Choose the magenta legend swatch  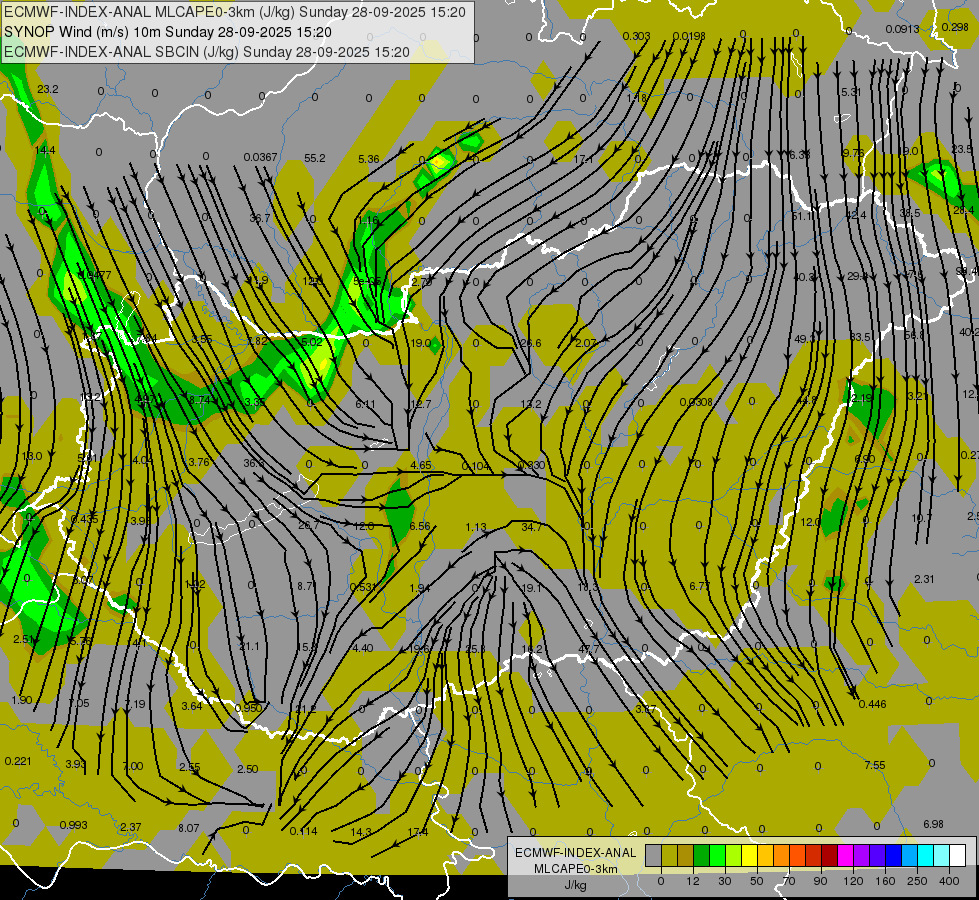tap(845, 855)
